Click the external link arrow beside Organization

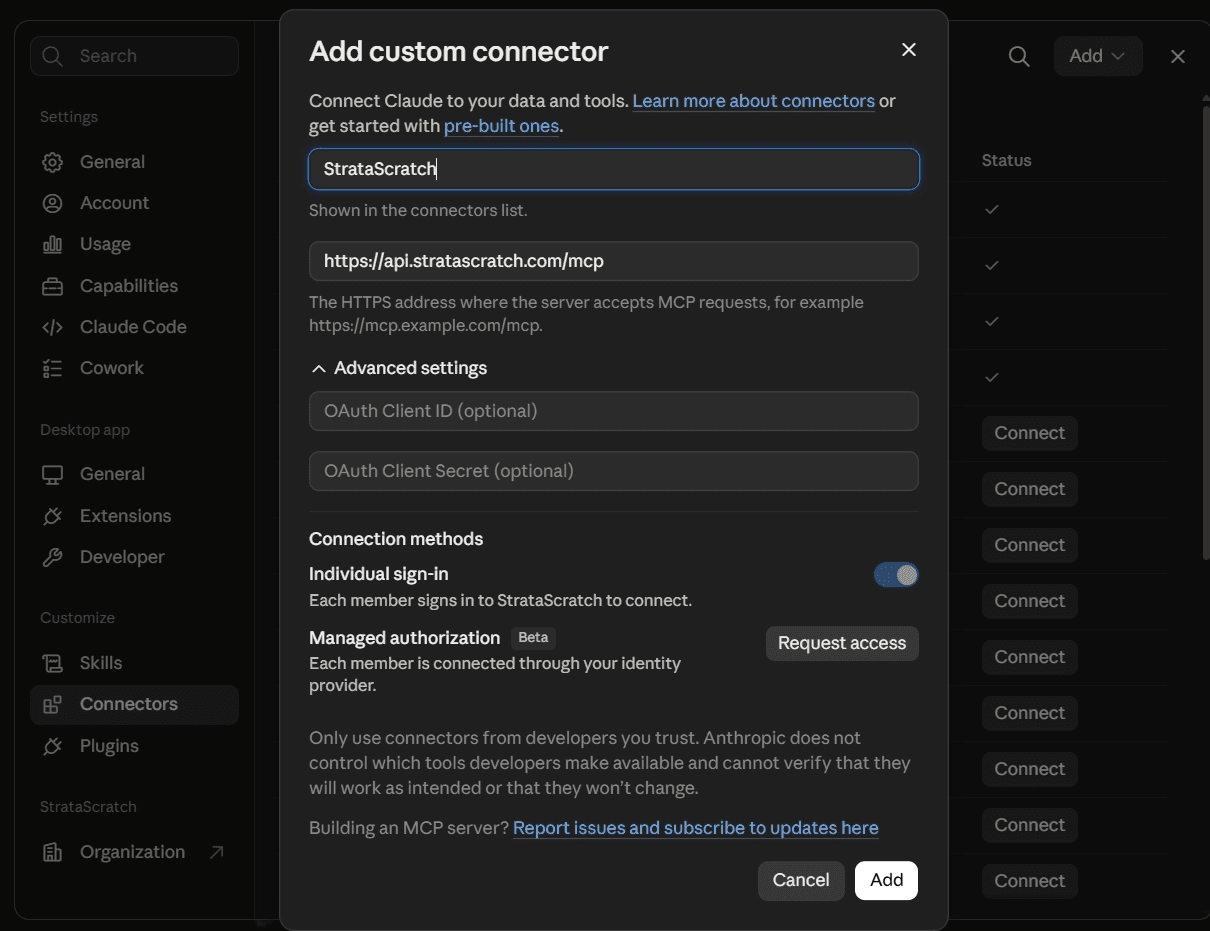click(x=216, y=852)
